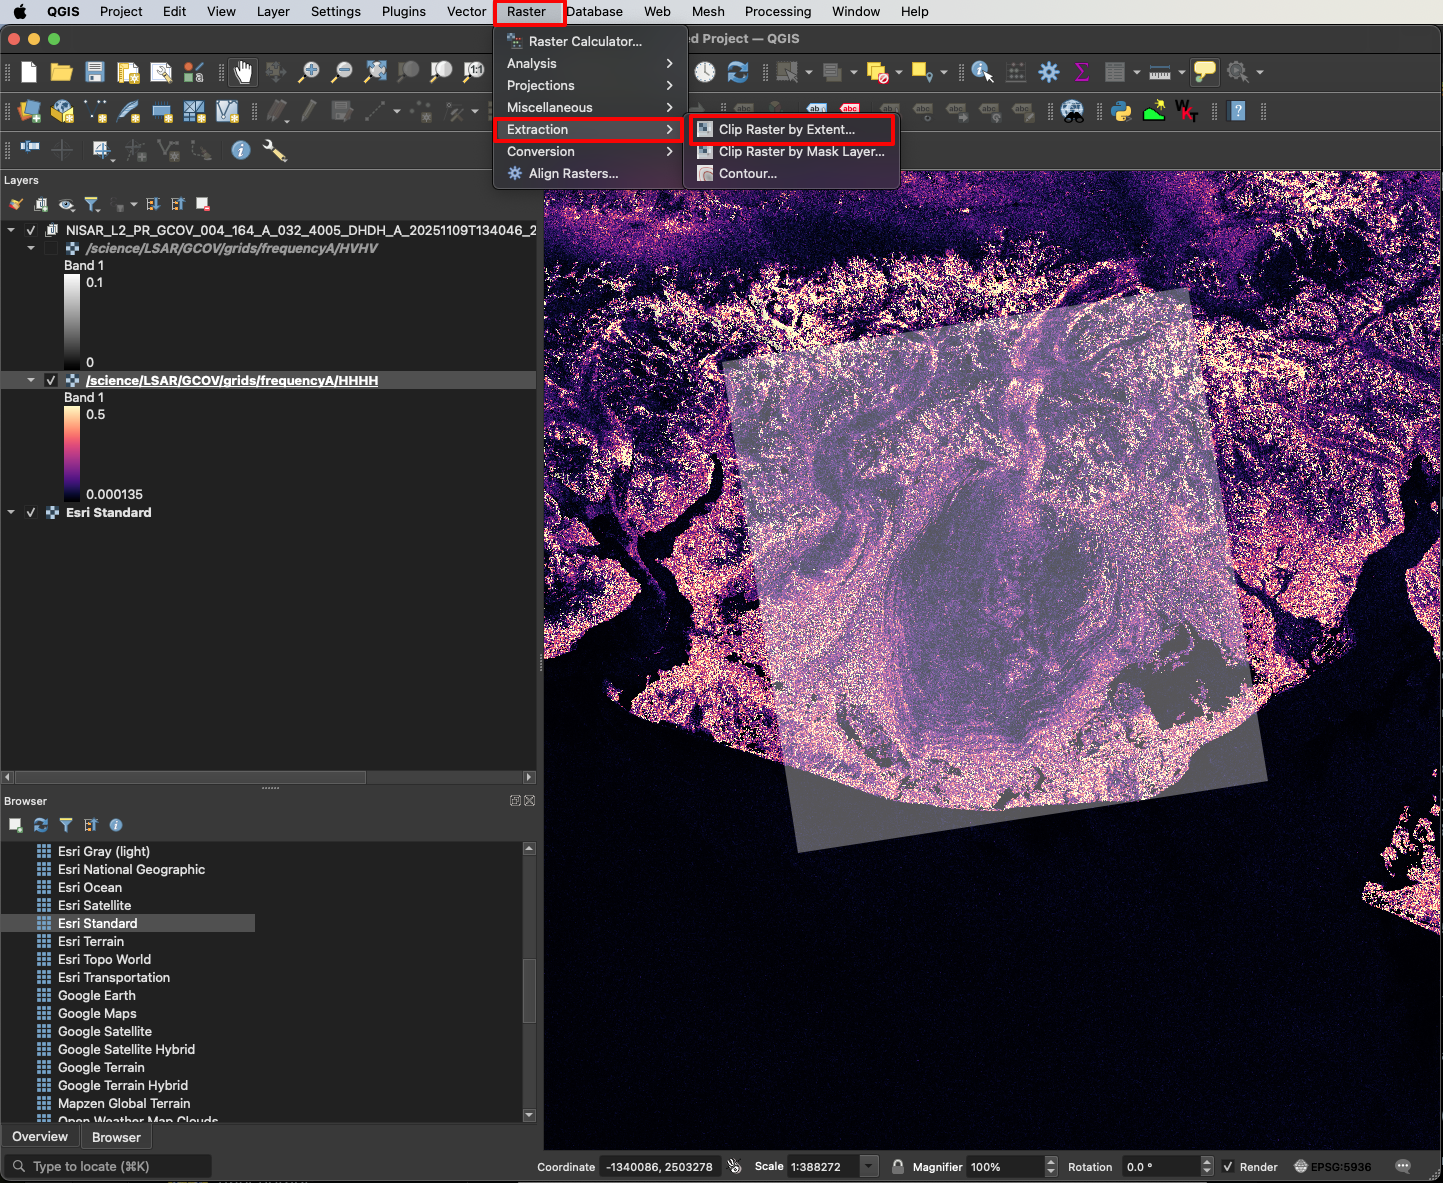
Task: Open the Processing menu
Action: click(x=778, y=11)
